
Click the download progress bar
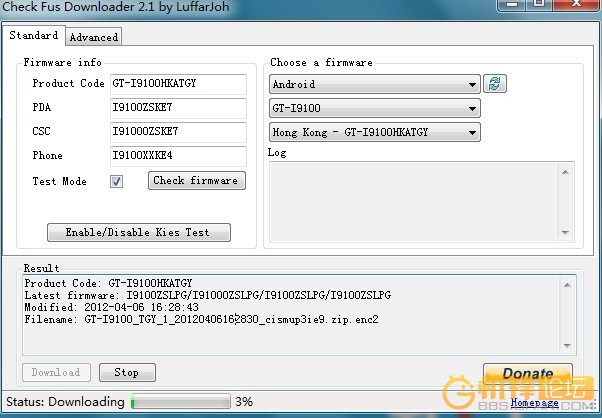pos(178,402)
